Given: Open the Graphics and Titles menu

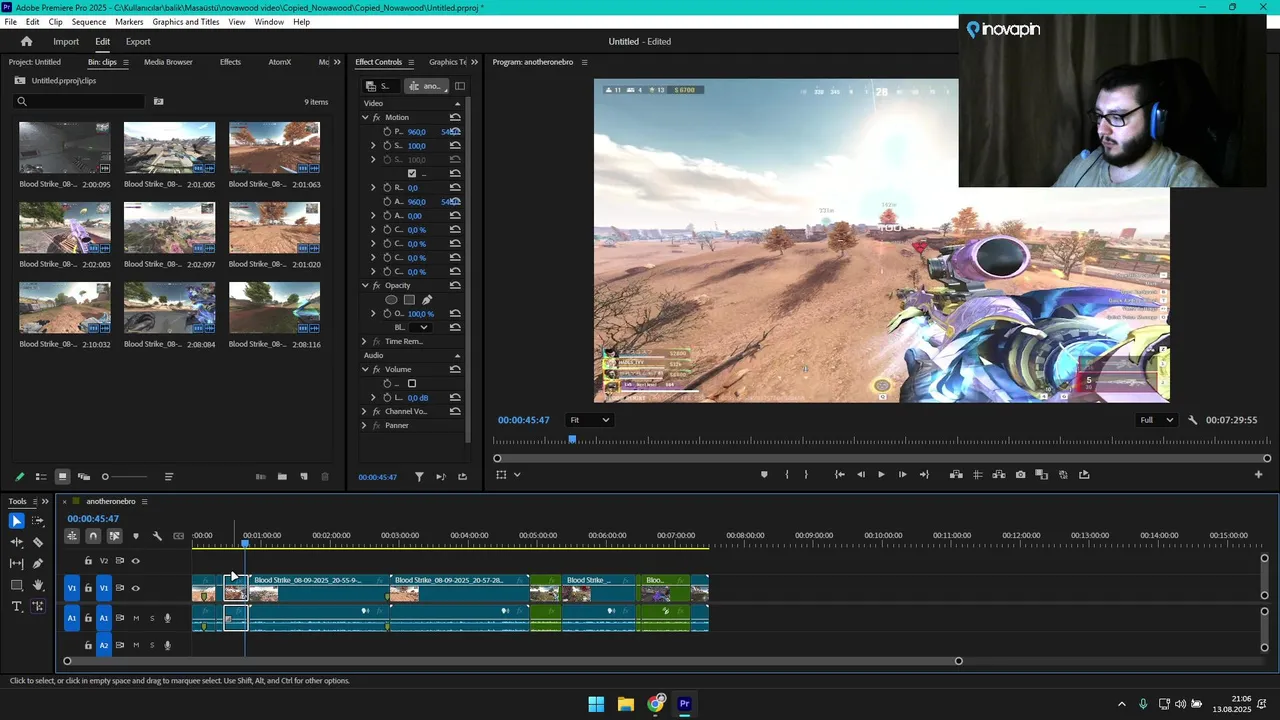Looking at the screenshot, I should [x=186, y=22].
